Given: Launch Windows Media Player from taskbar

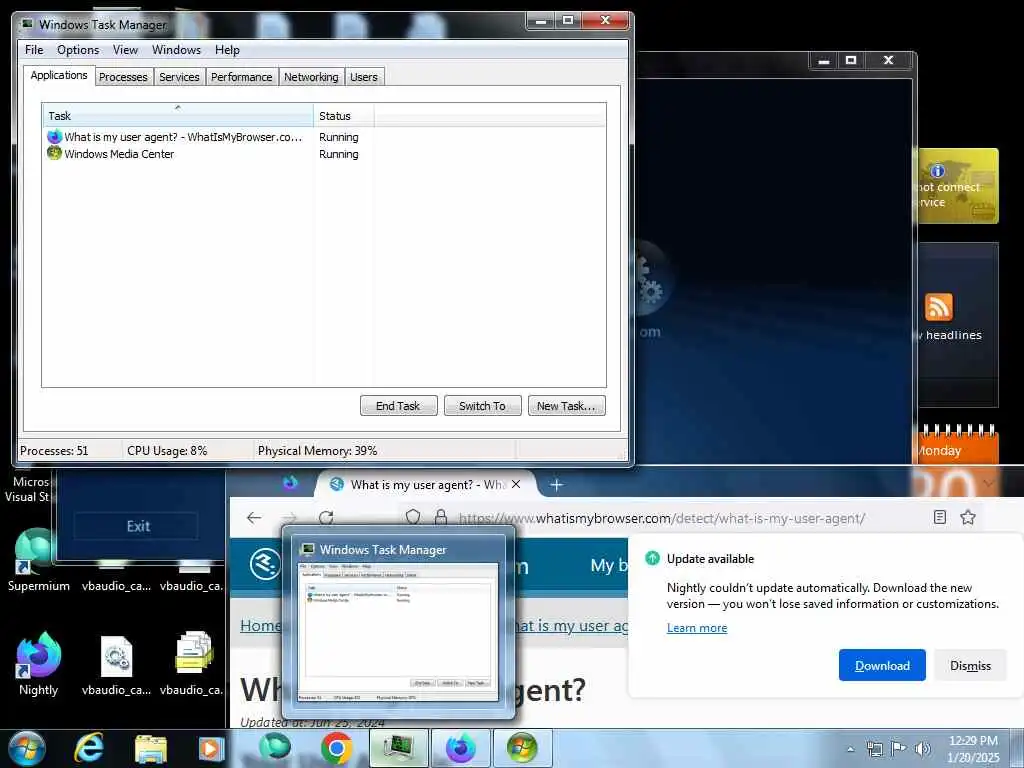Looking at the screenshot, I should 211,748.
